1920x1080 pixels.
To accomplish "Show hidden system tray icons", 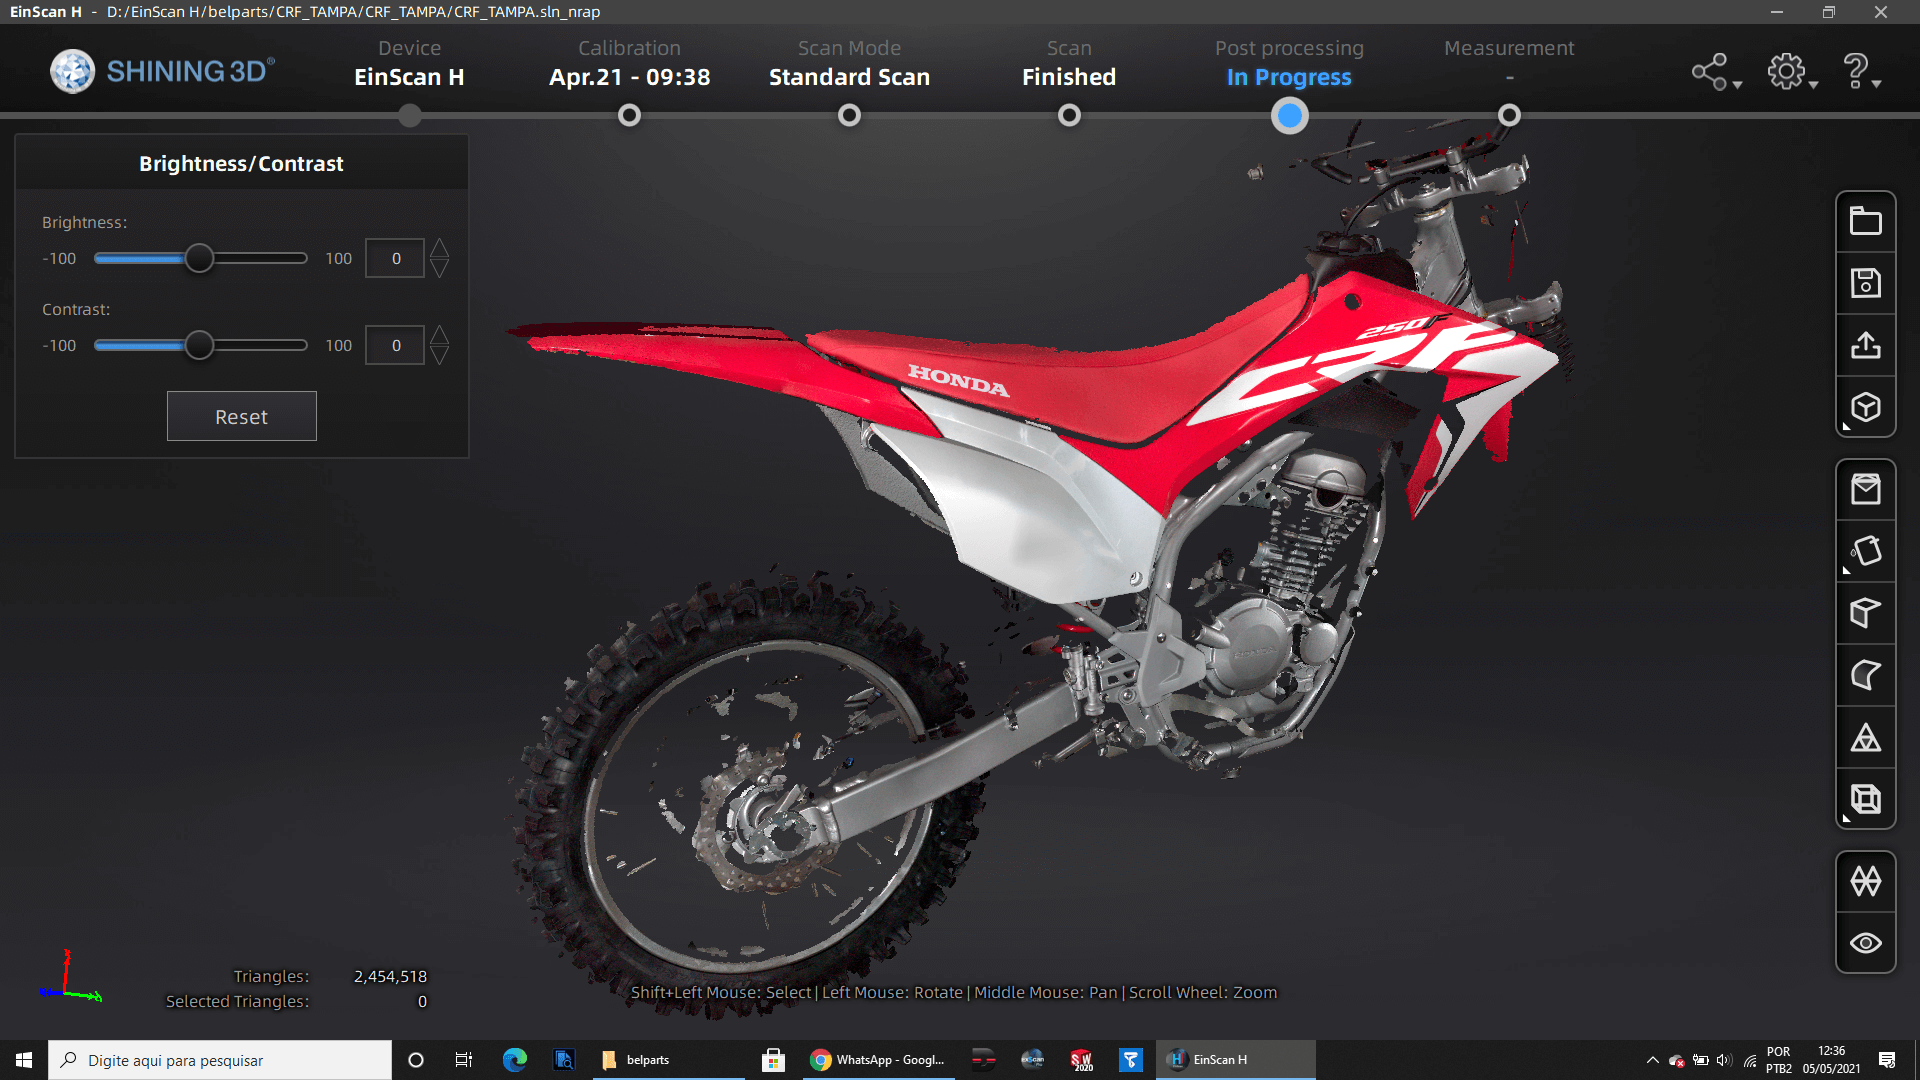I will click(1652, 1060).
